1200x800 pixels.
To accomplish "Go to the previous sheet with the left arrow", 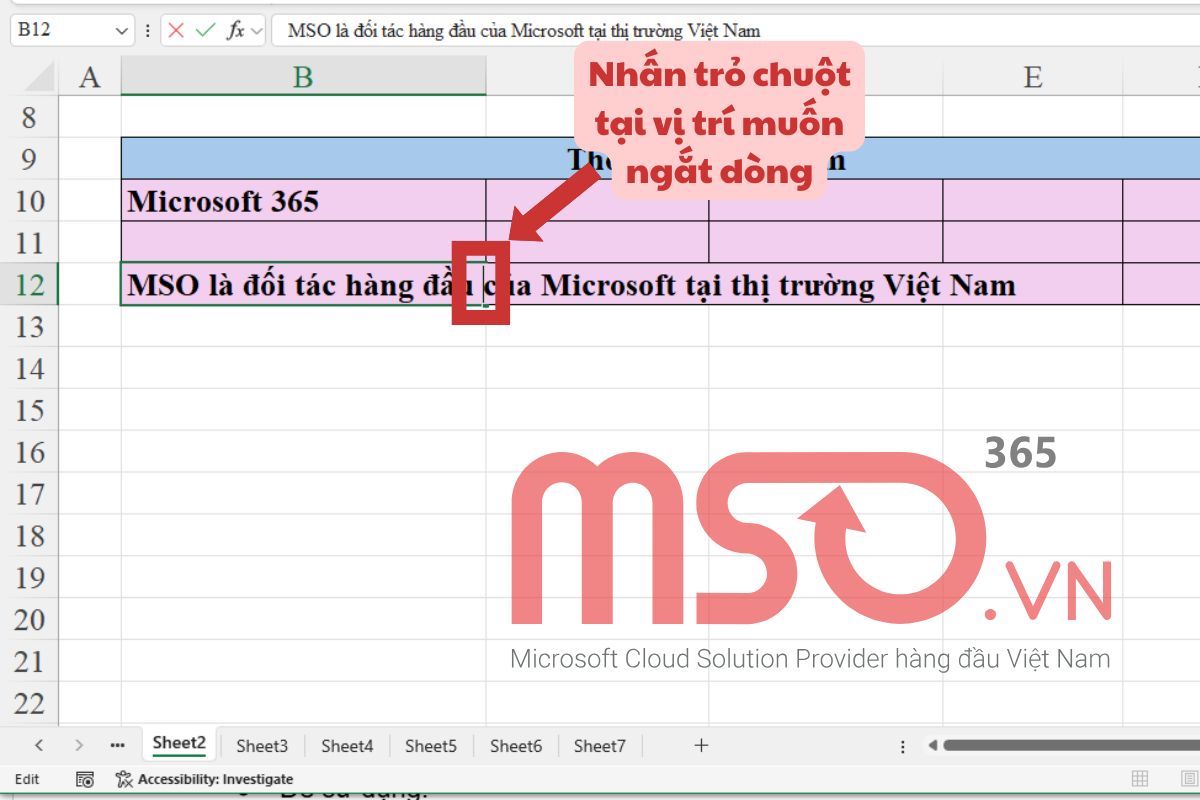I will [x=39, y=745].
